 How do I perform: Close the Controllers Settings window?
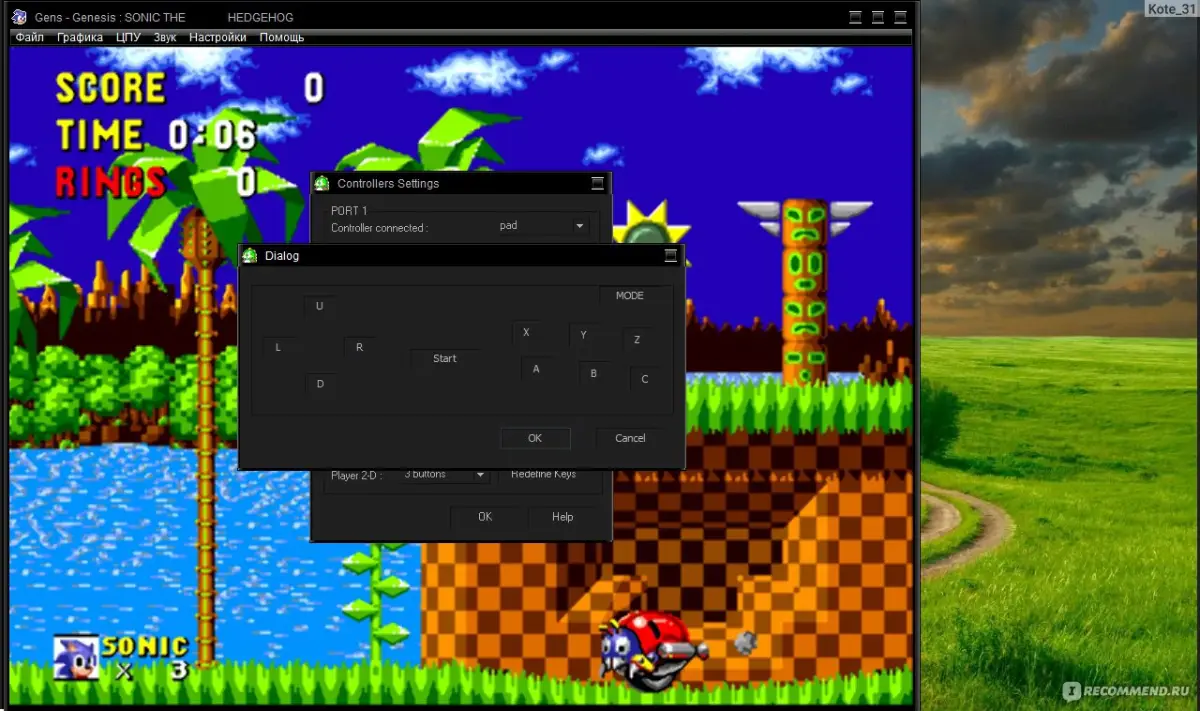click(x=598, y=183)
